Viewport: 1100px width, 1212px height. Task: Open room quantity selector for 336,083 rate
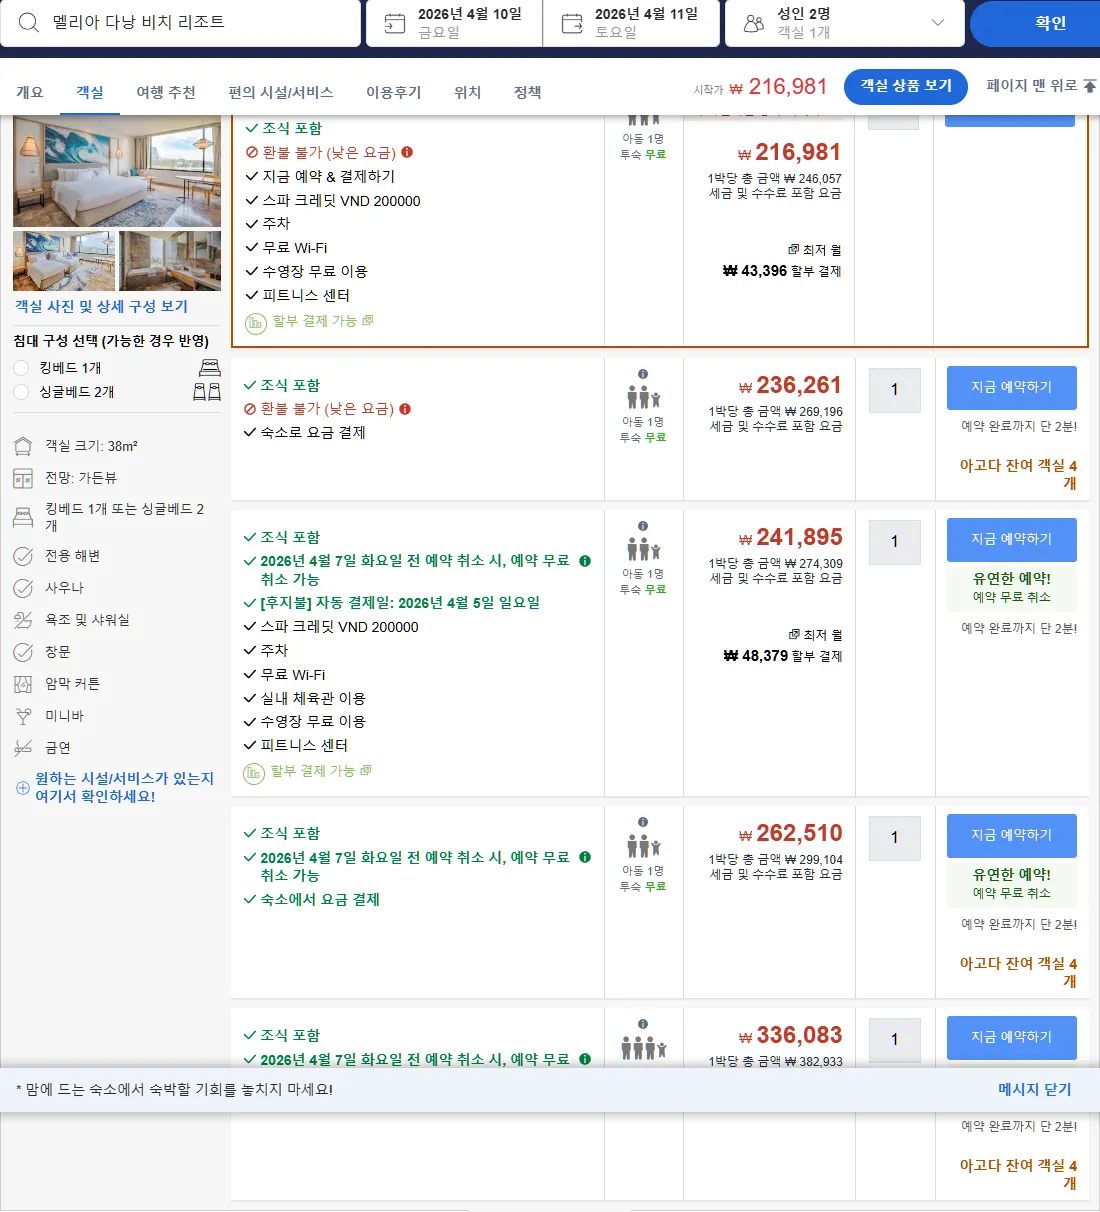point(894,1040)
